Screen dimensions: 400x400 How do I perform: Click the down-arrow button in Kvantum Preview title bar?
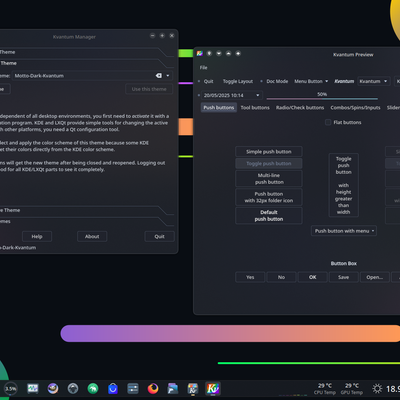219,53
